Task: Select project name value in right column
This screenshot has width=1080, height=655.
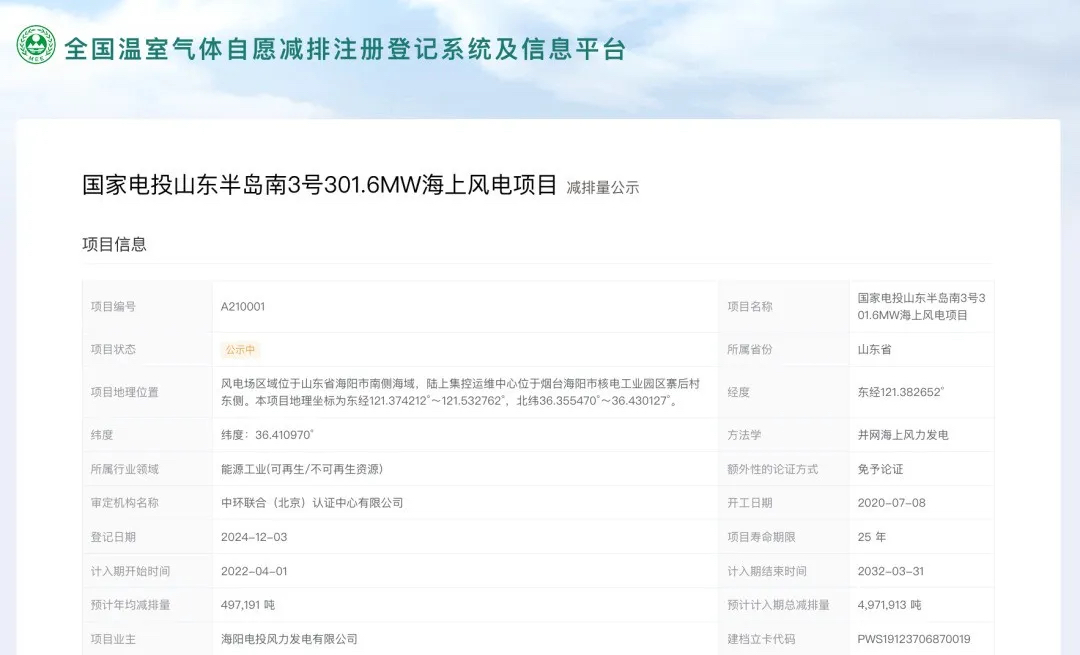Action: click(922, 306)
